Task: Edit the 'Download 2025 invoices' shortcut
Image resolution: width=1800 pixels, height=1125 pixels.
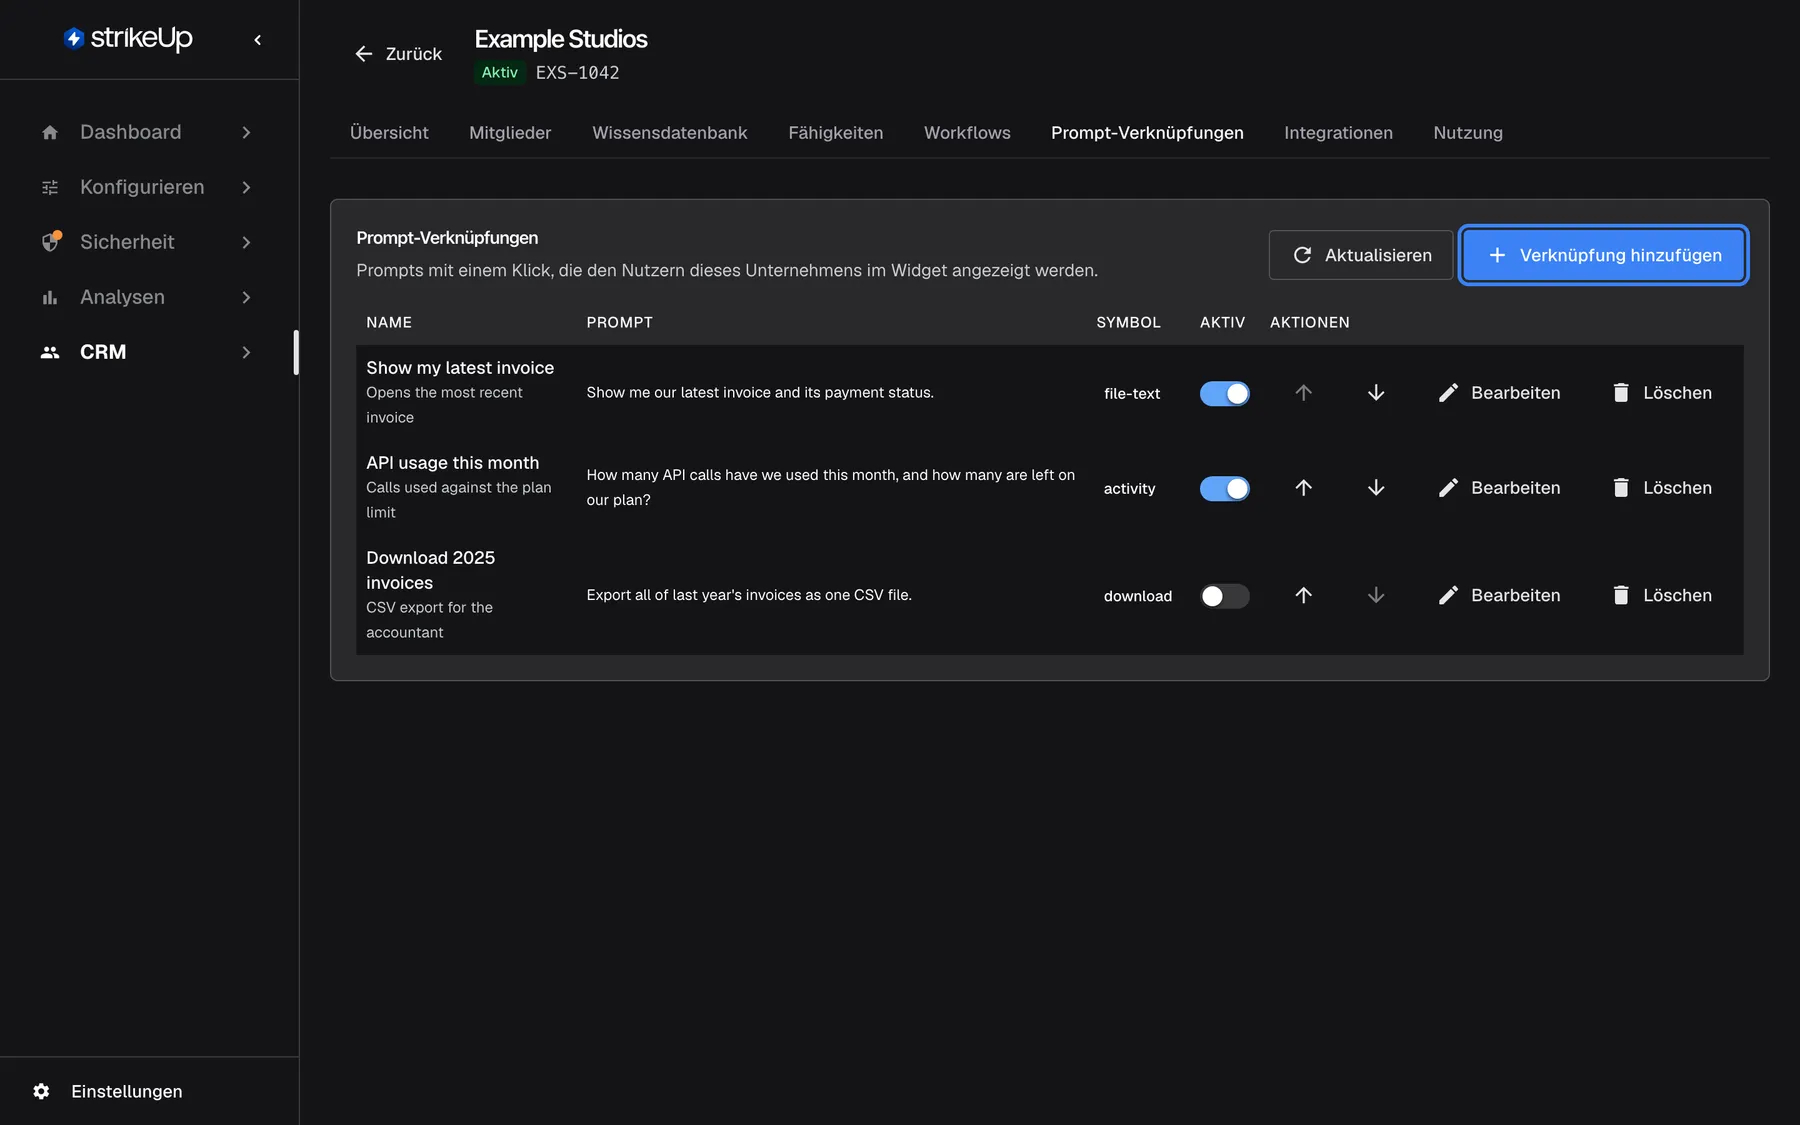Action: (x=1499, y=595)
